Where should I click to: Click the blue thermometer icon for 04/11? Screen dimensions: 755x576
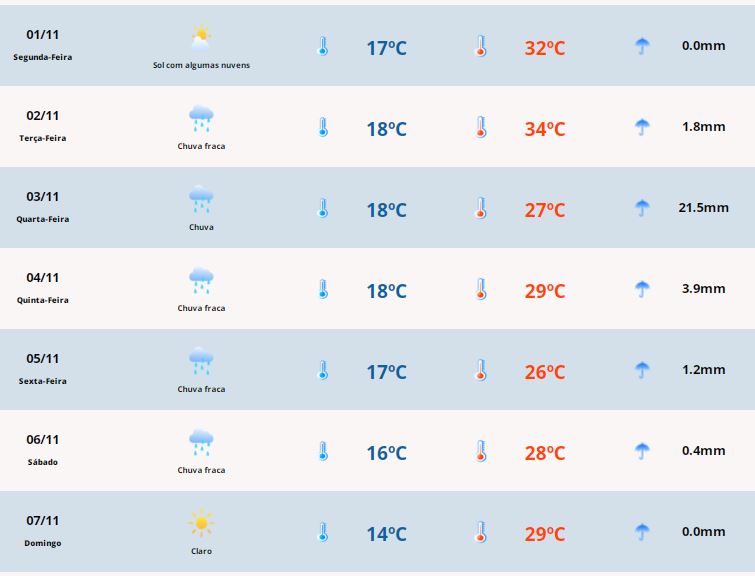pos(323,289)
